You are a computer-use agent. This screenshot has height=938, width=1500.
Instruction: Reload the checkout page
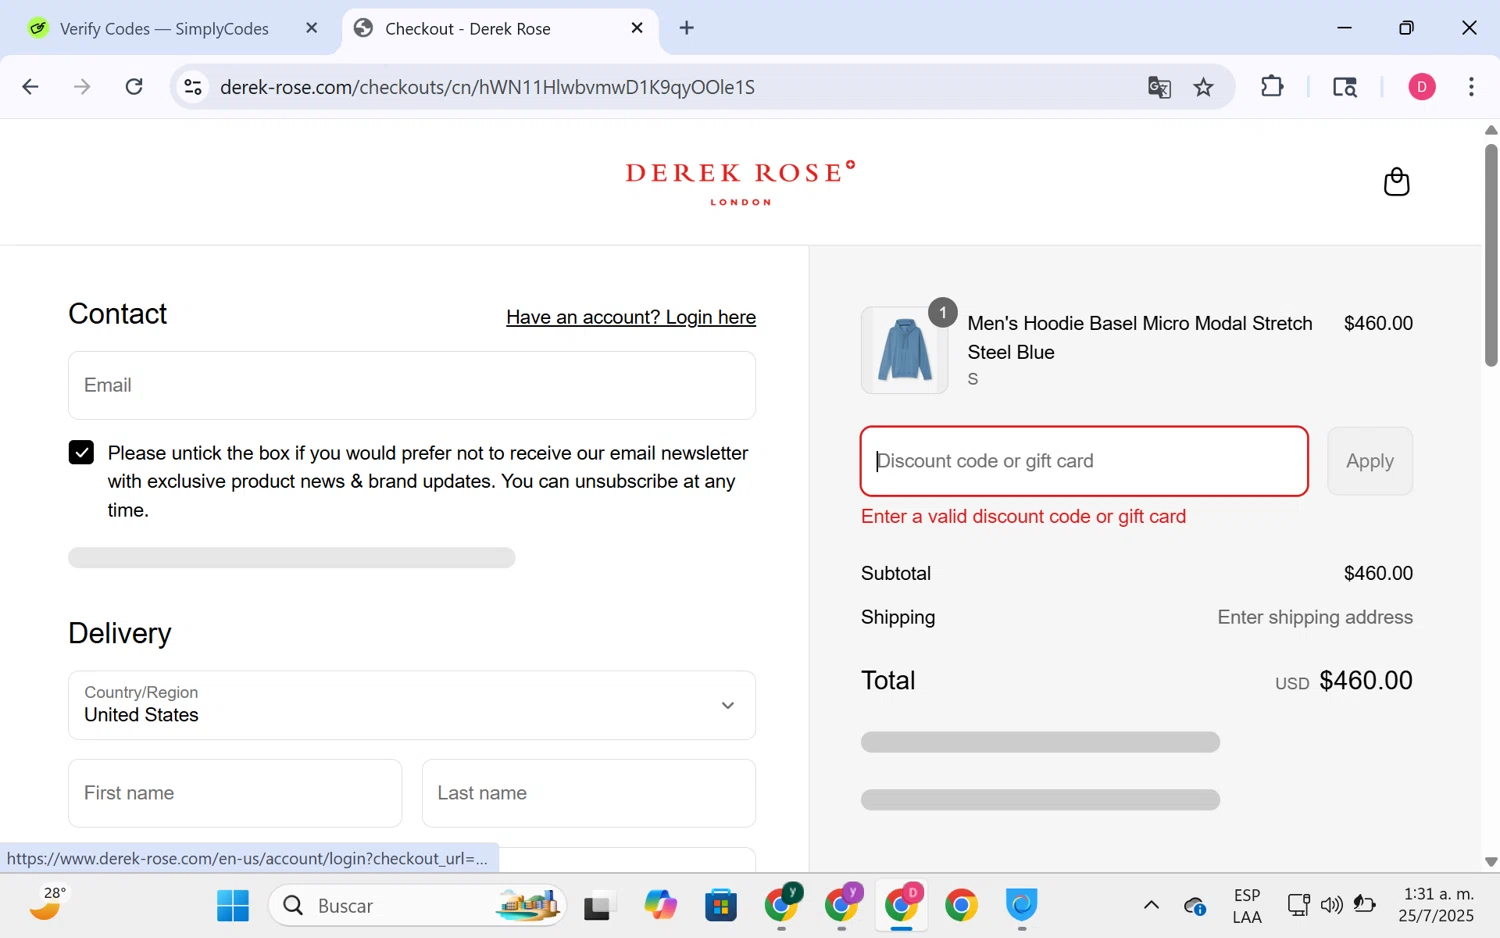pos(134,87)
